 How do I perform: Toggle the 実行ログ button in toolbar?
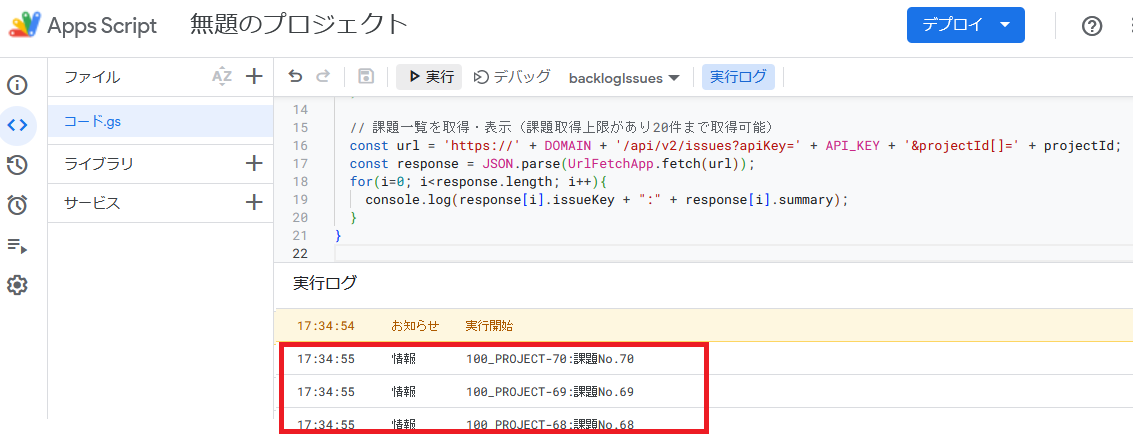(738, 77)
